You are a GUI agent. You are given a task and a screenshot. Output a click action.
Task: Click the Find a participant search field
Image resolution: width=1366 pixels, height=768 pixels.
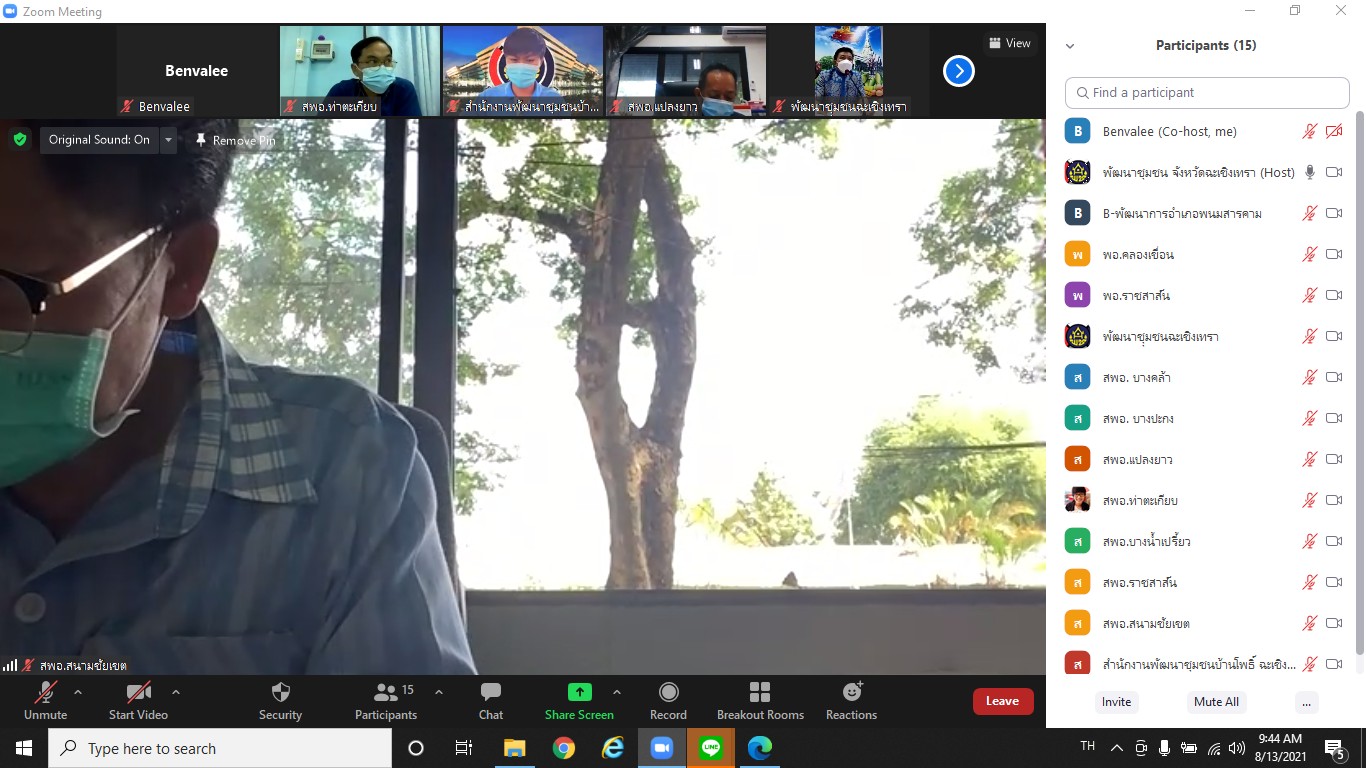pos(1207,93)
